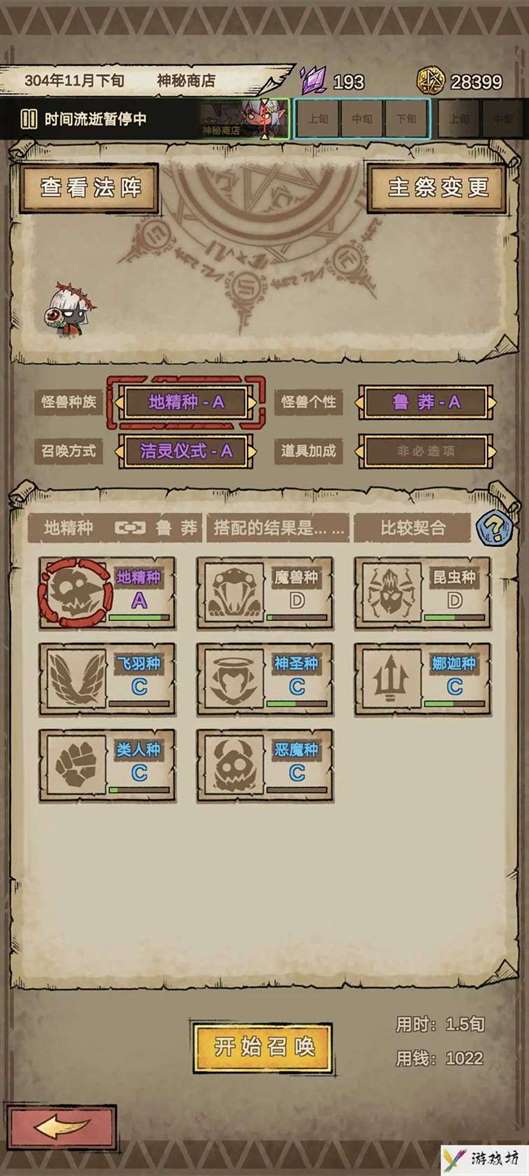Click the right arrow of 召唤方式 selector

[x=252, y=451]
